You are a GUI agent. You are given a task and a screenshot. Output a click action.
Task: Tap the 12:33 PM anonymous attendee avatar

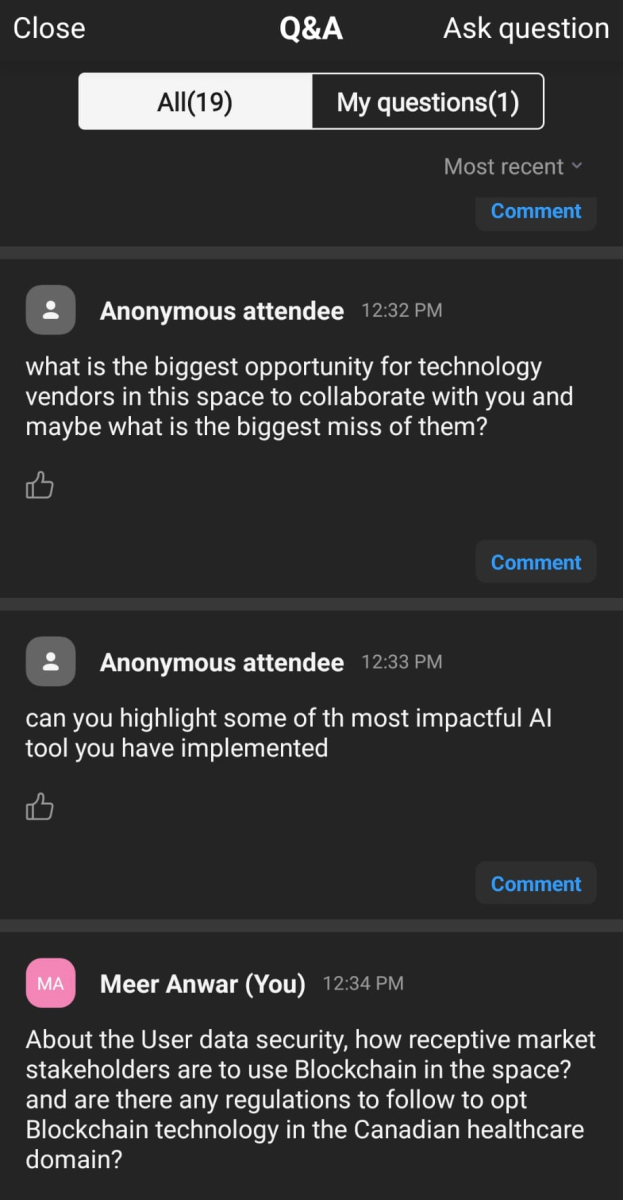(50, 661)
